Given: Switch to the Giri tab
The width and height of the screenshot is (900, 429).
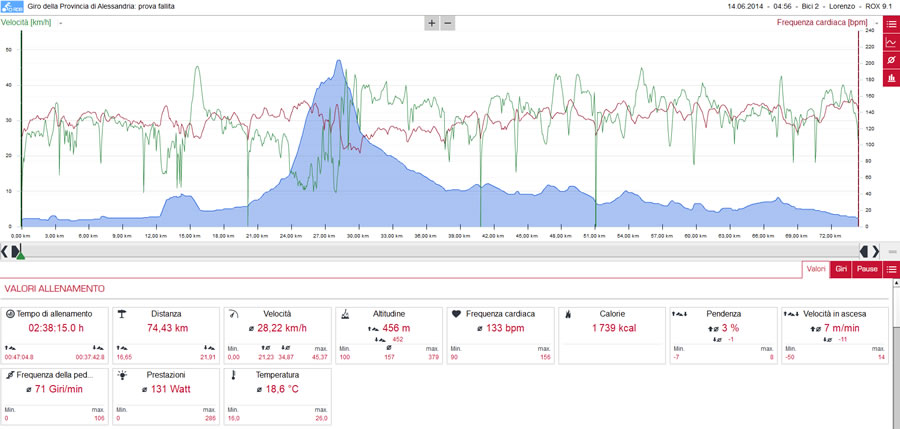Looking at the screenshot, I should pos(841,269).
